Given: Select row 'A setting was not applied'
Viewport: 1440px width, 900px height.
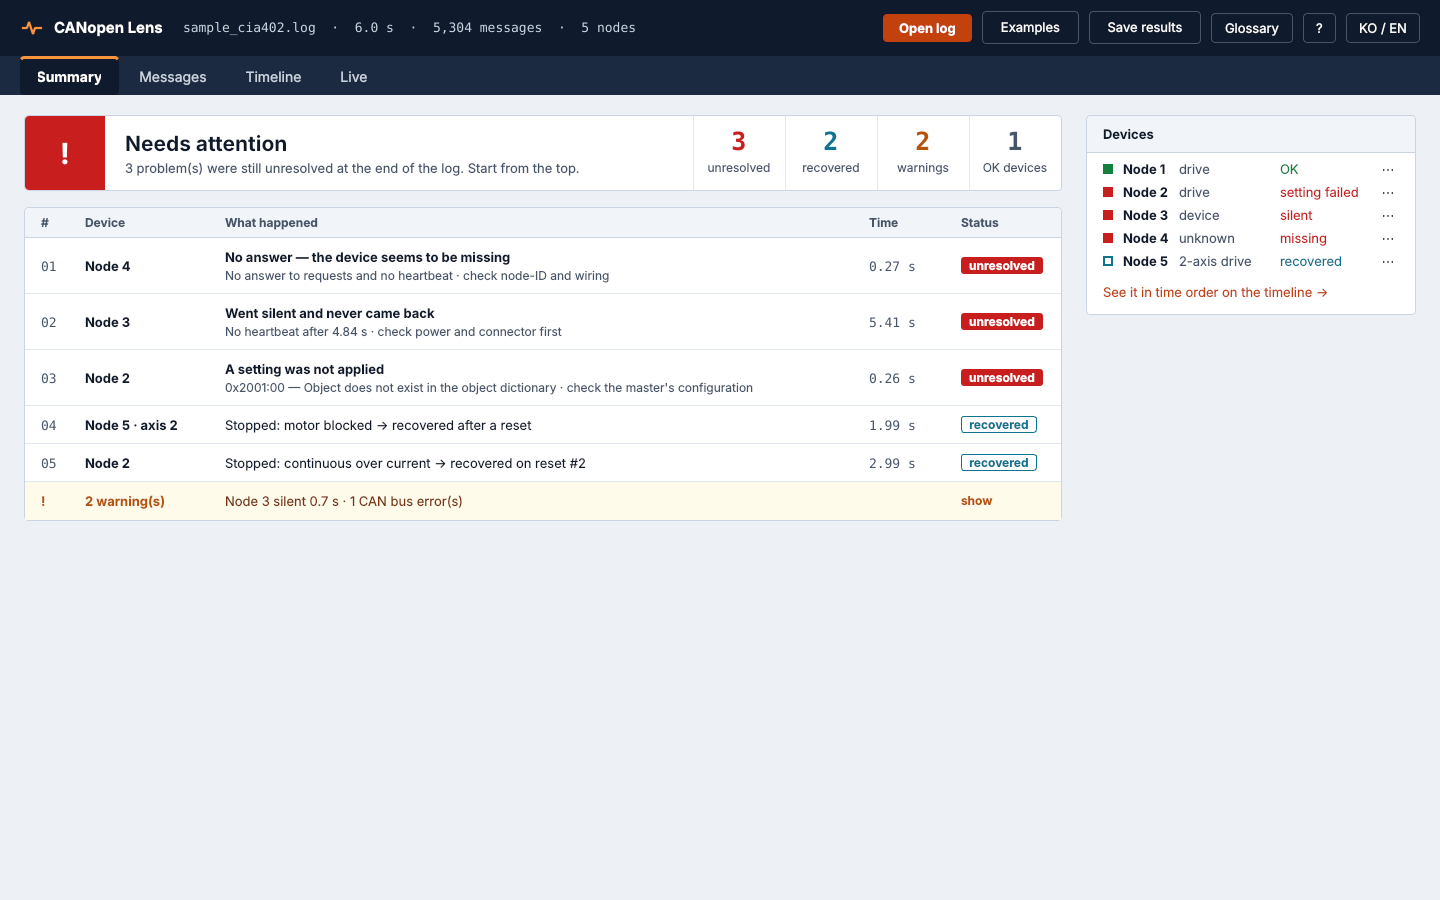Looking at the screenshot, I should point(543,378).
